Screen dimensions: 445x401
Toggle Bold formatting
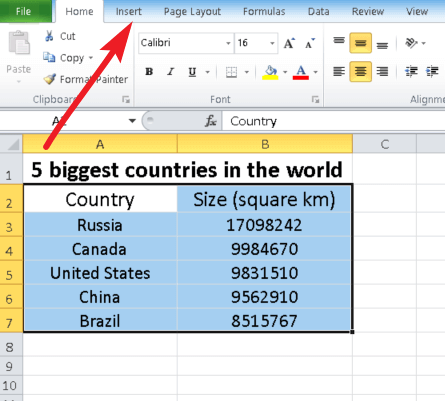(149, 72)
